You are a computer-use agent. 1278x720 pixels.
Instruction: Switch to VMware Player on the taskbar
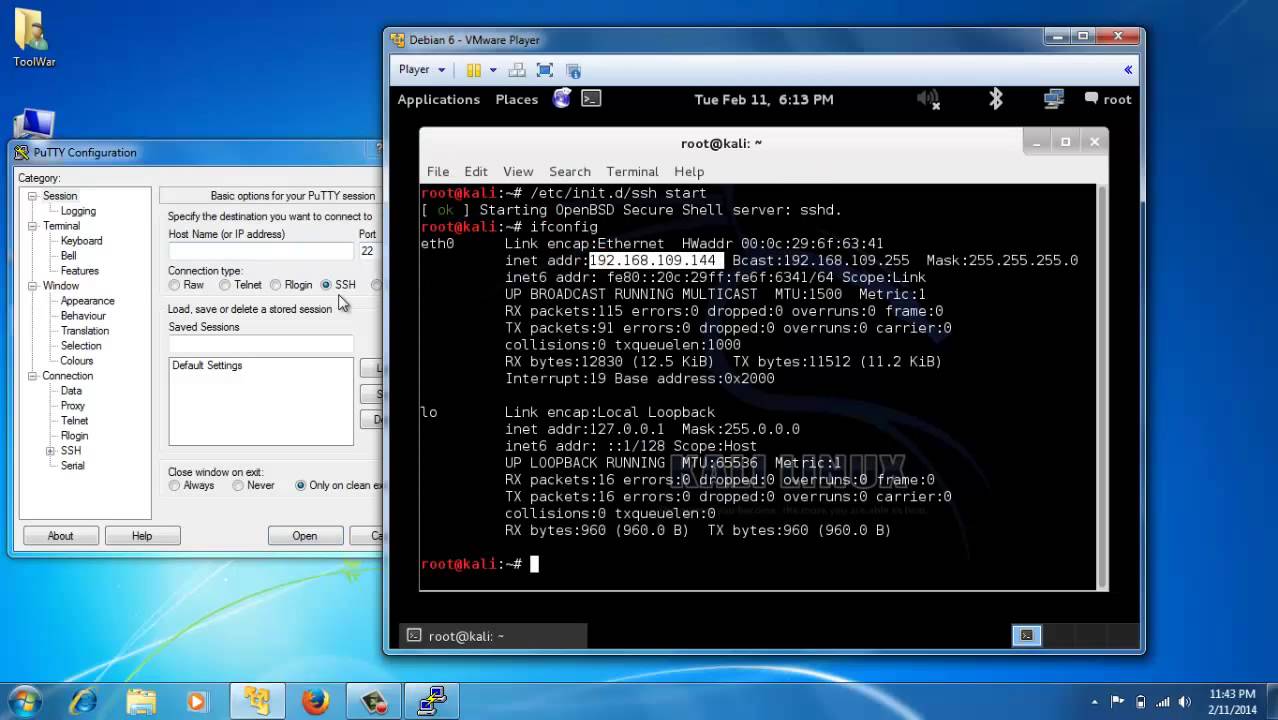(x=258, y=702)
